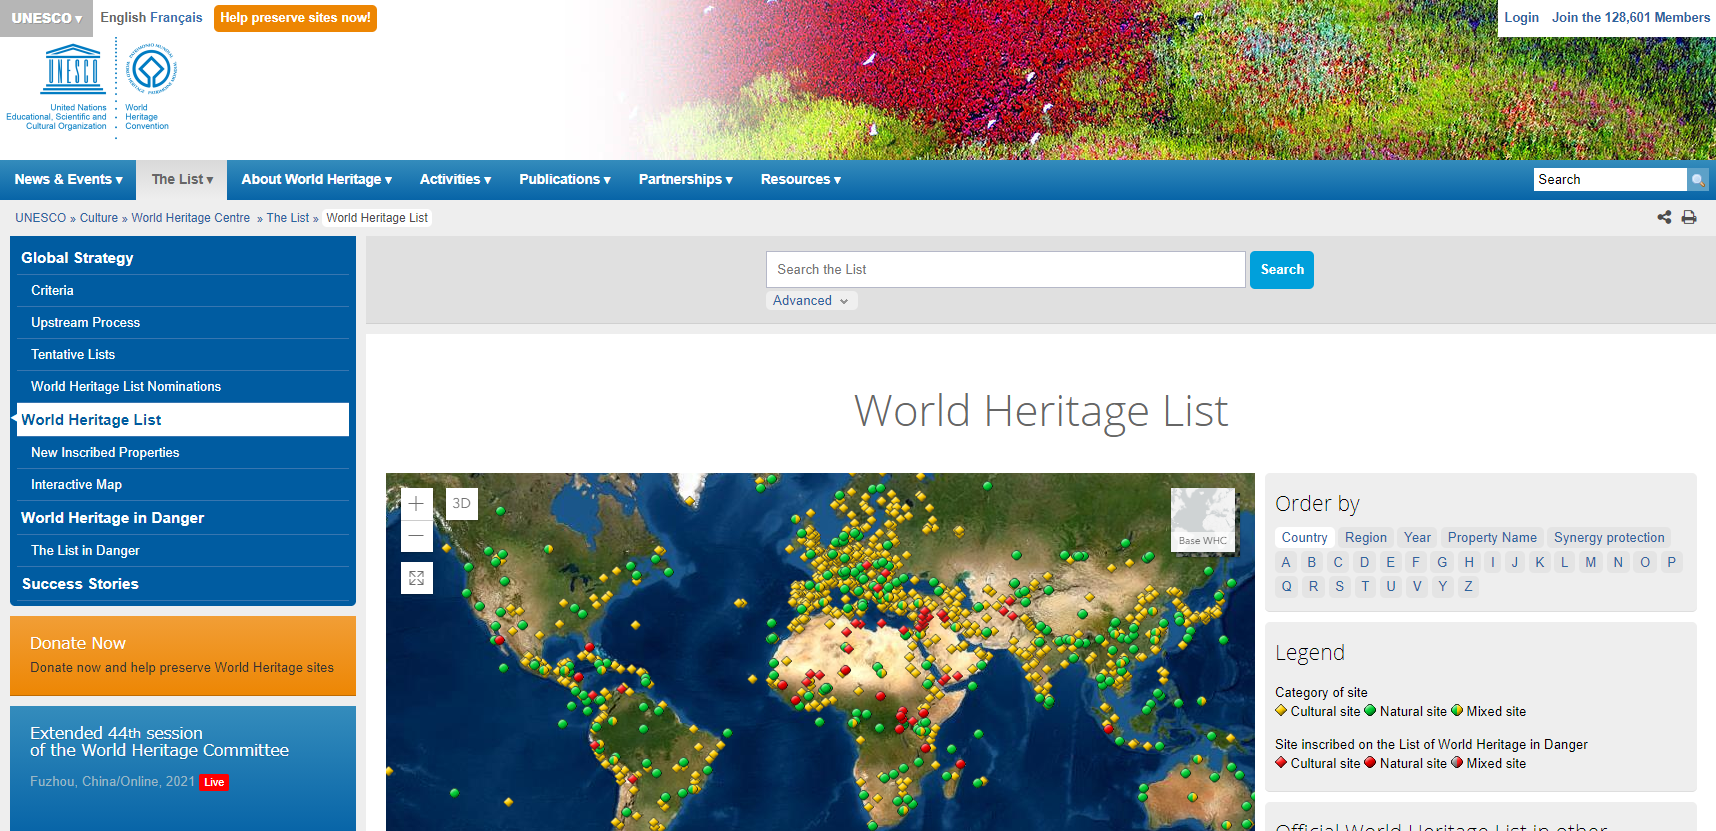Zoom out on the map
1716x831 pixels.
tap(417, 536)
